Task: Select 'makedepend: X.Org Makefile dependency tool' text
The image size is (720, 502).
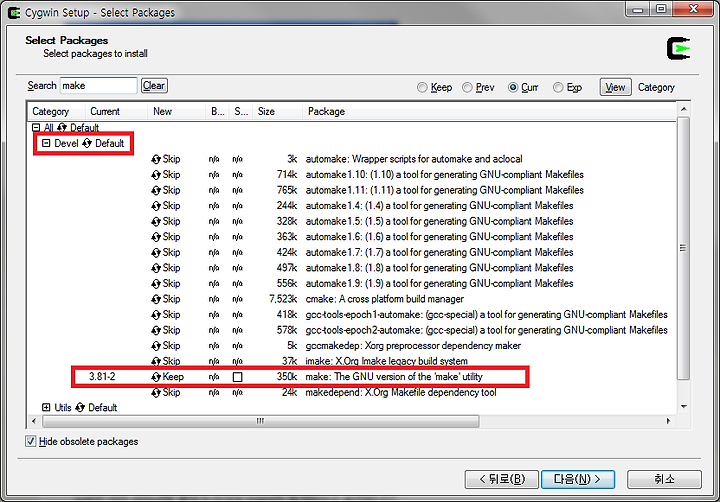Action: tap(401, 393)
